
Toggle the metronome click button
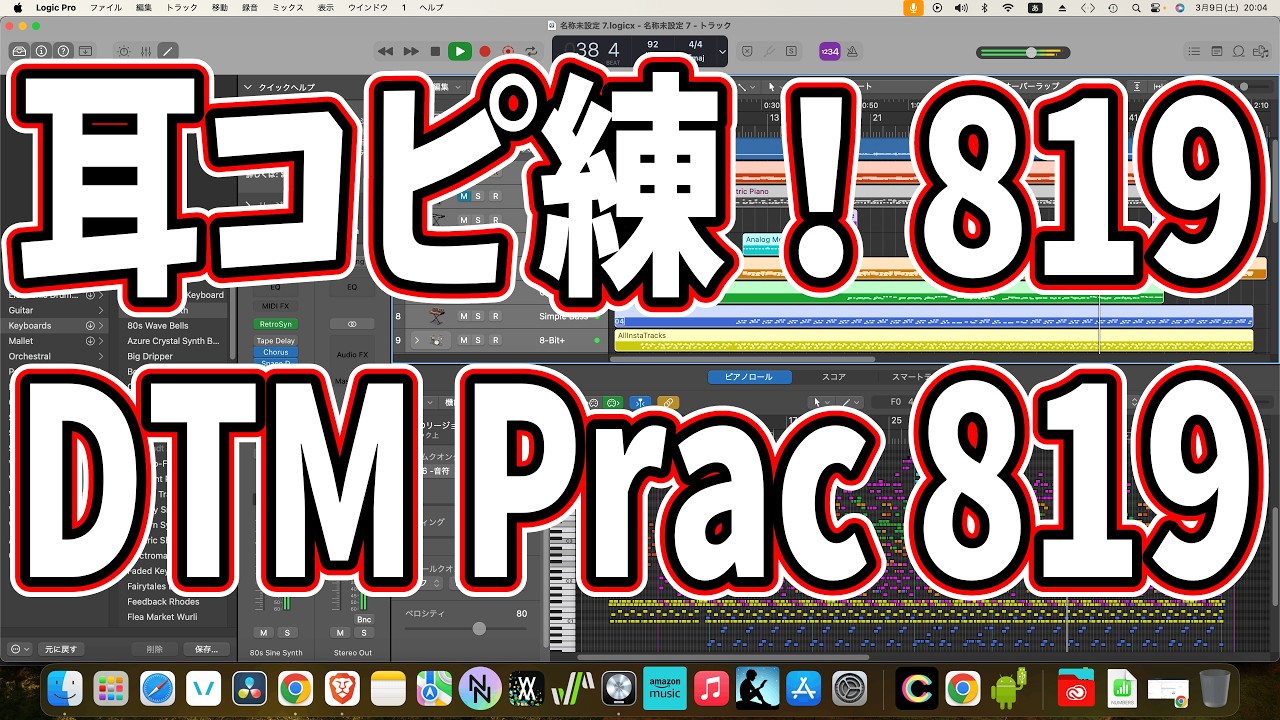point(853,51)
